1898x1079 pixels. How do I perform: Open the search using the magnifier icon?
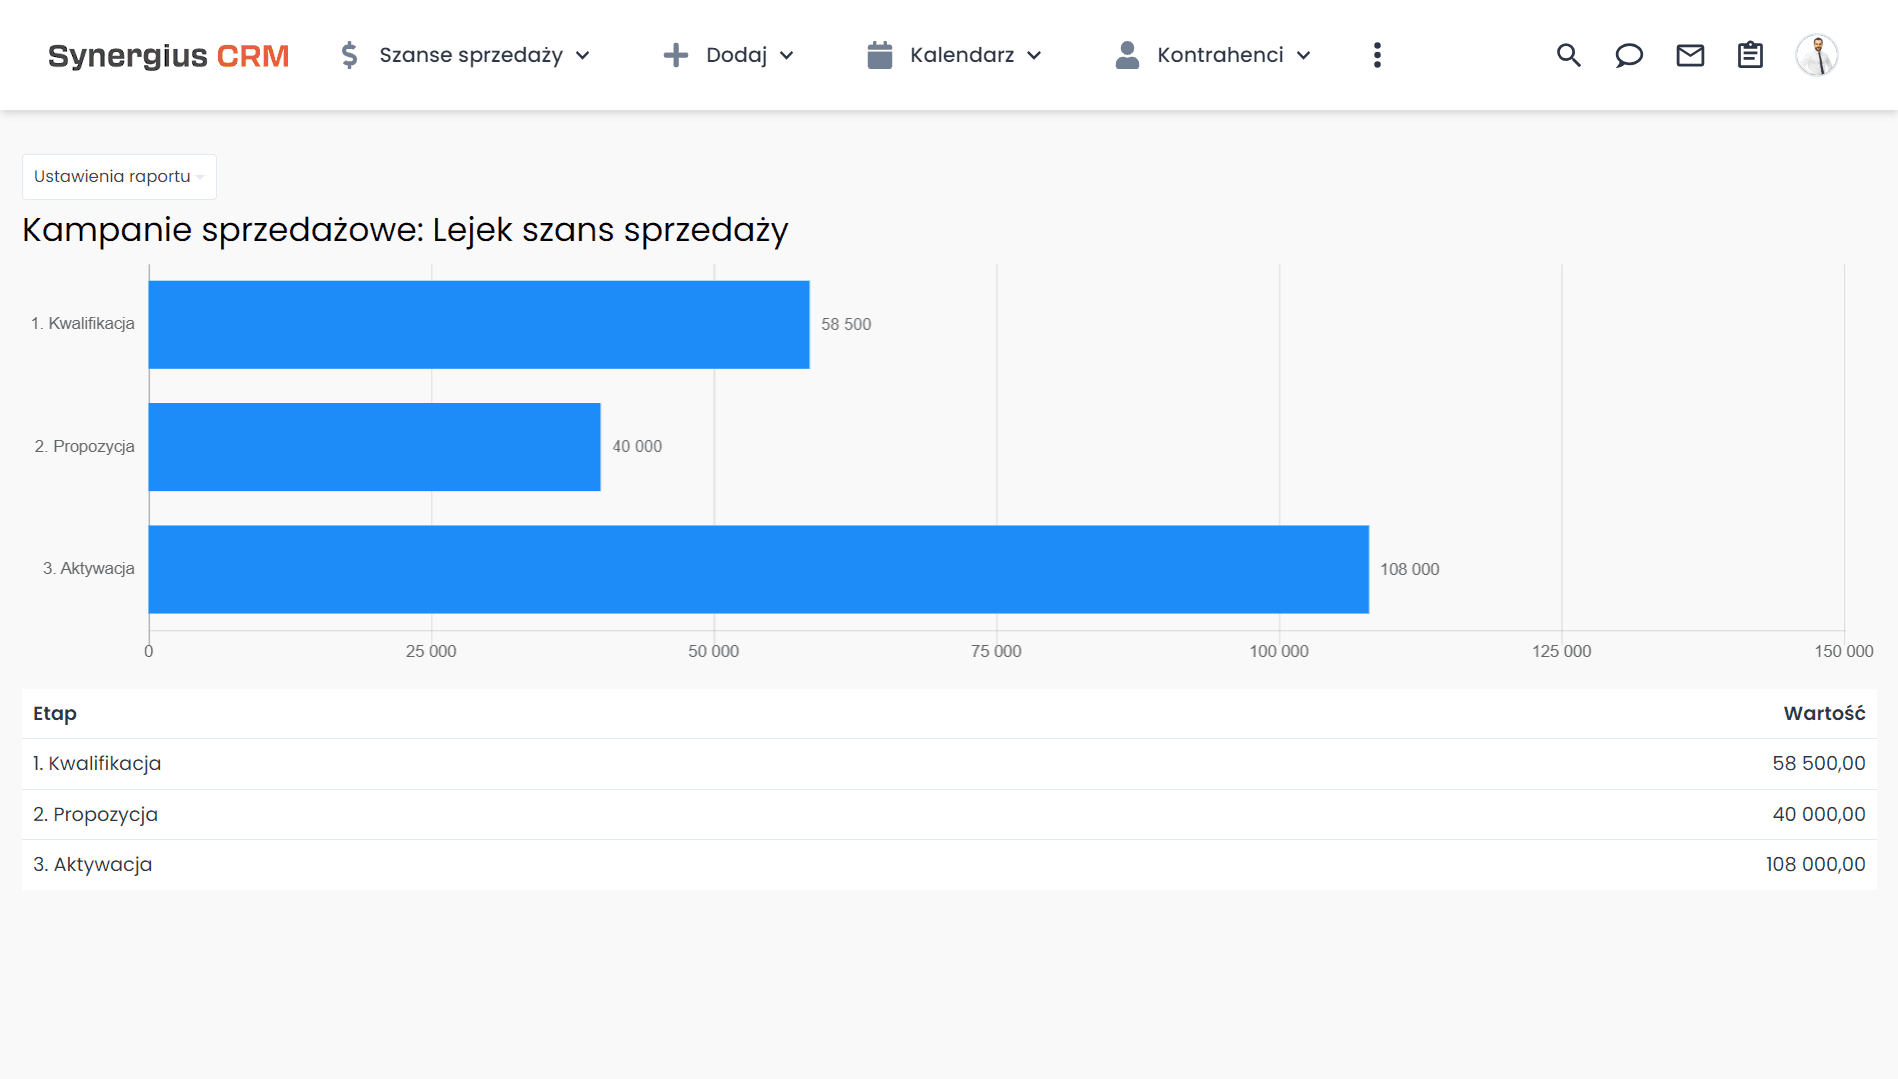(1568, 56)
